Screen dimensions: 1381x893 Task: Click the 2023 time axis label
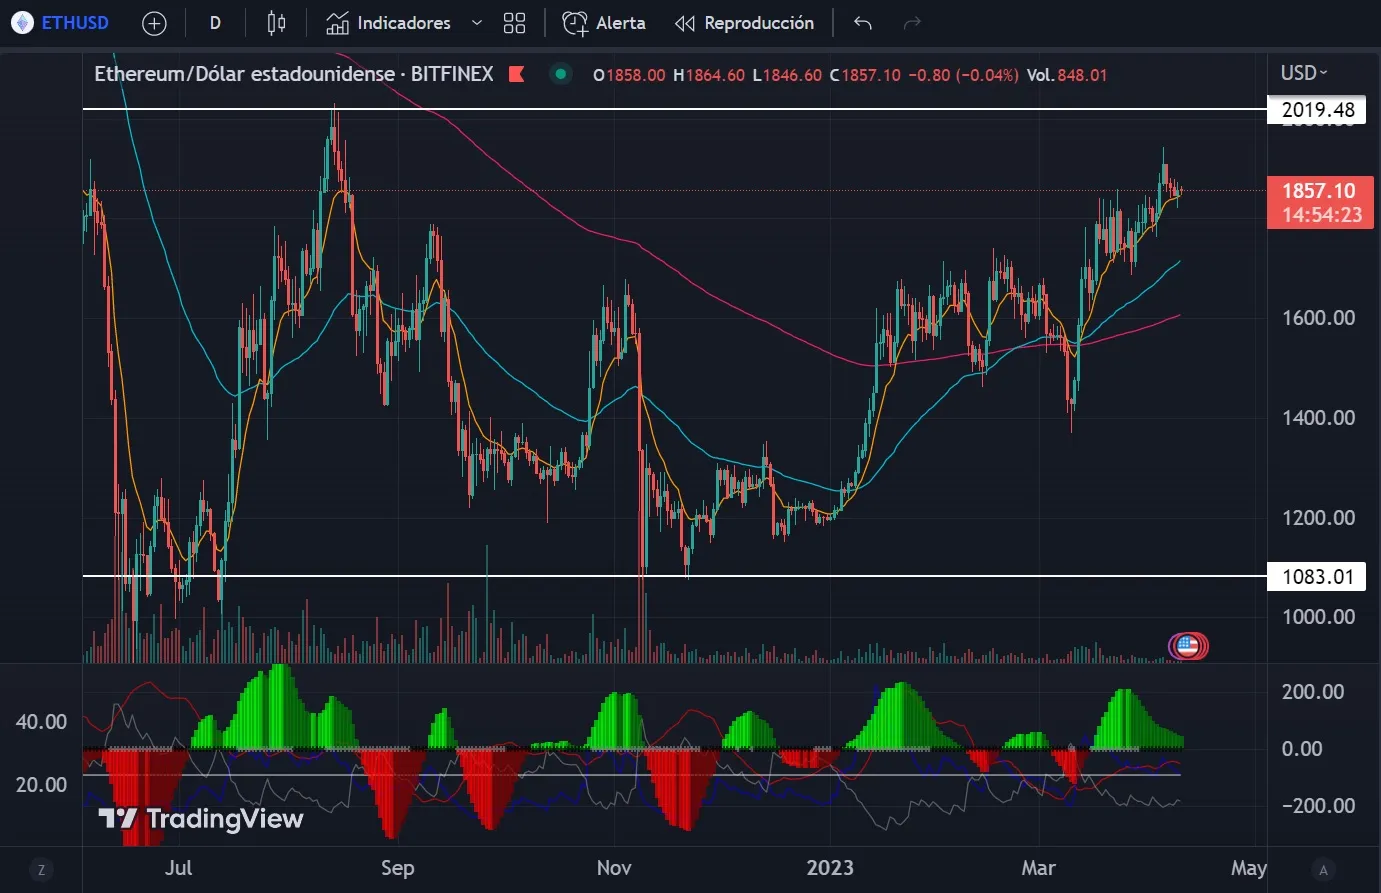point(830,868)
